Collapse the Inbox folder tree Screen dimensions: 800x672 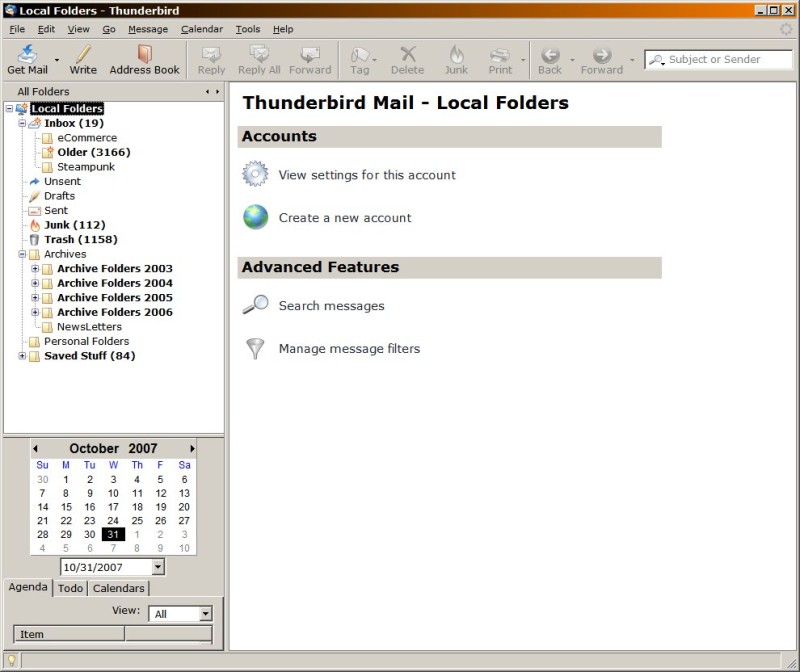(x=22, y=123)
